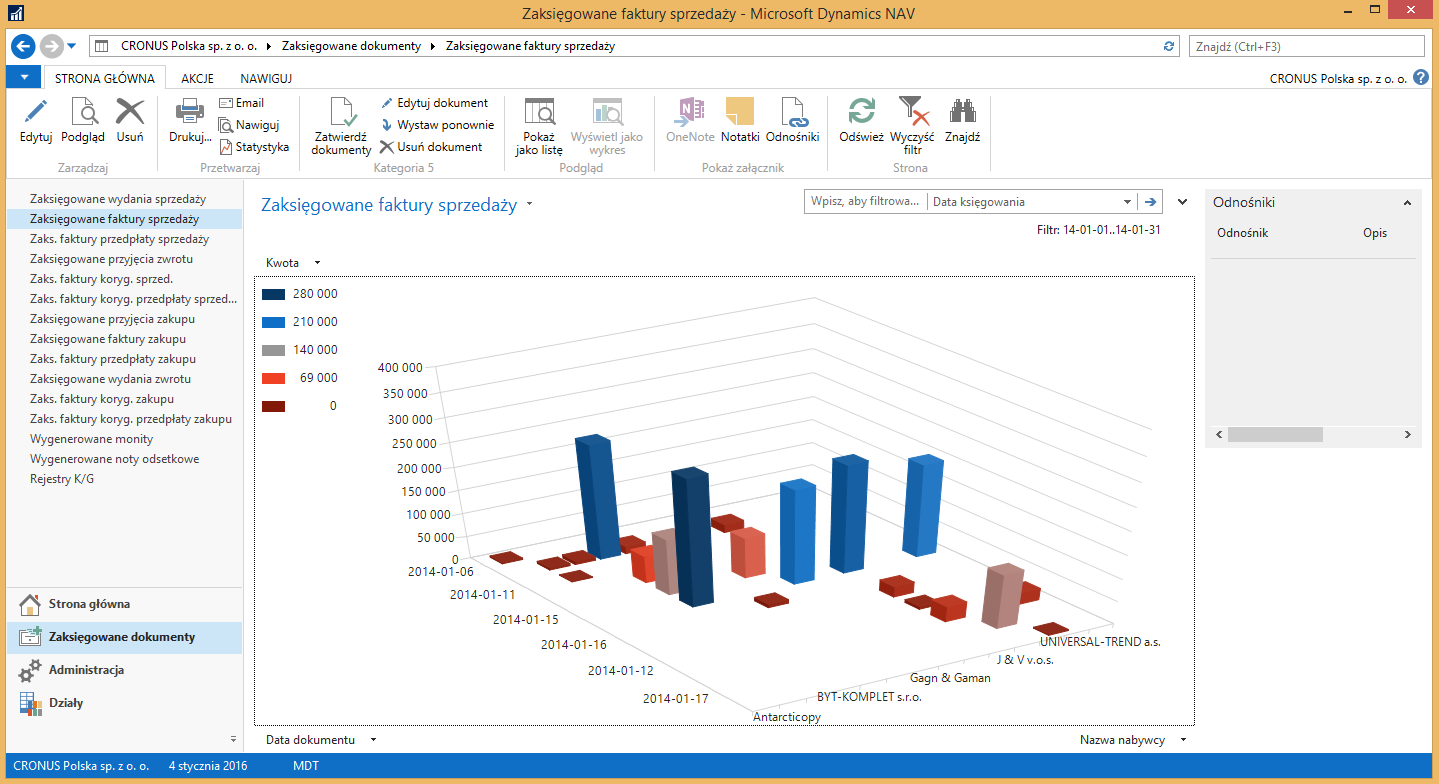This screenshot has width=1439, height=784.
Task: Click the Odnośniki ribbon icon
Action: pos(793,112)
